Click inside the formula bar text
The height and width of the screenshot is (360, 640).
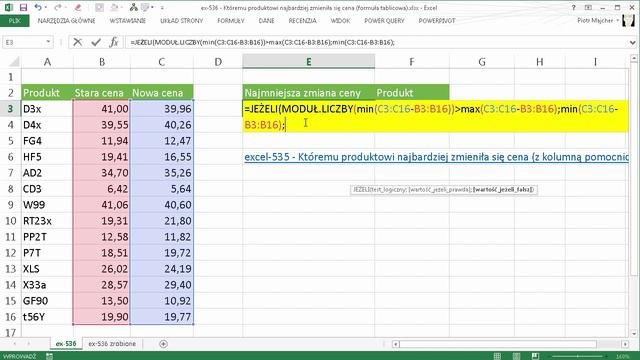pyautogui.click(x=262, y=42)
